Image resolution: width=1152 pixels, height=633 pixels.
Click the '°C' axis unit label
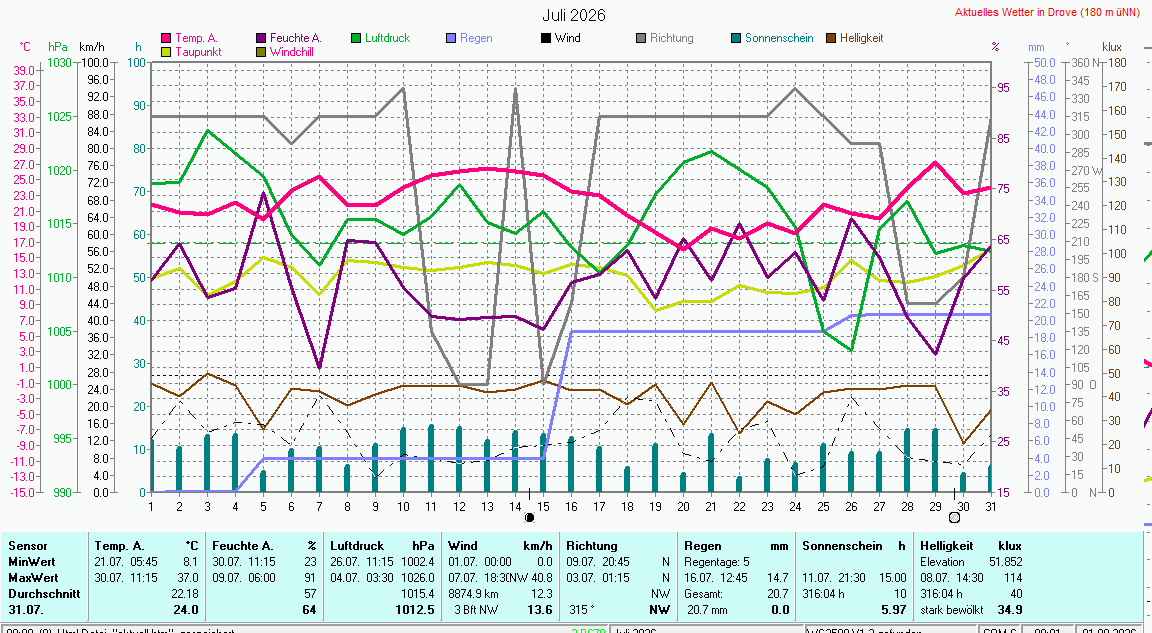click(x=25, y=47)
